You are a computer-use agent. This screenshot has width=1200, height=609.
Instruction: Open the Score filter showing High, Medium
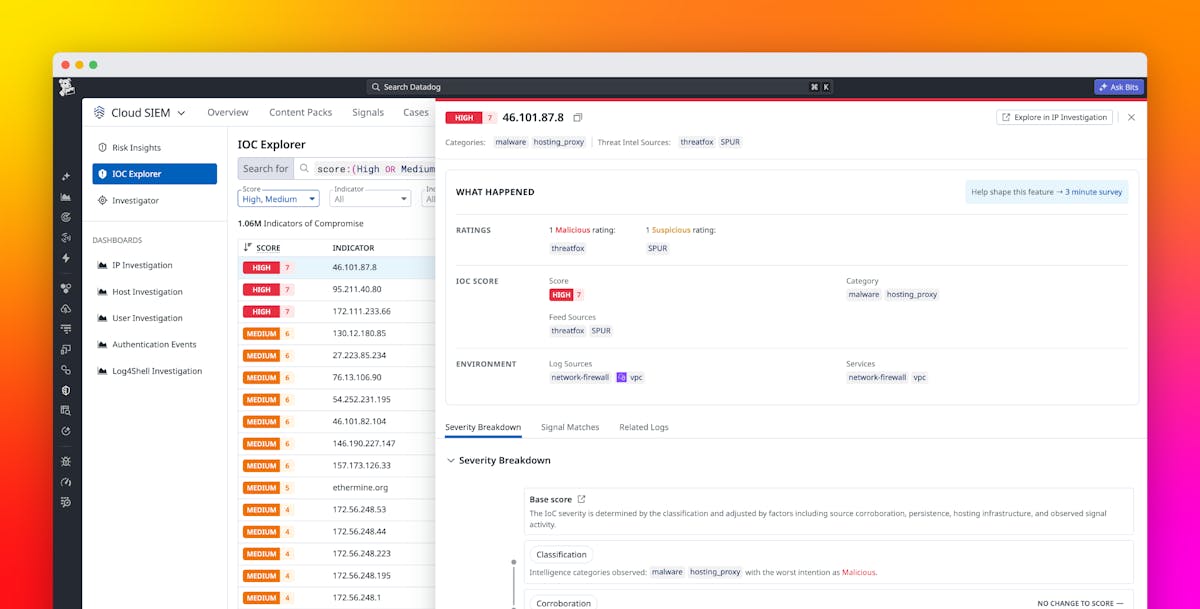277,198
